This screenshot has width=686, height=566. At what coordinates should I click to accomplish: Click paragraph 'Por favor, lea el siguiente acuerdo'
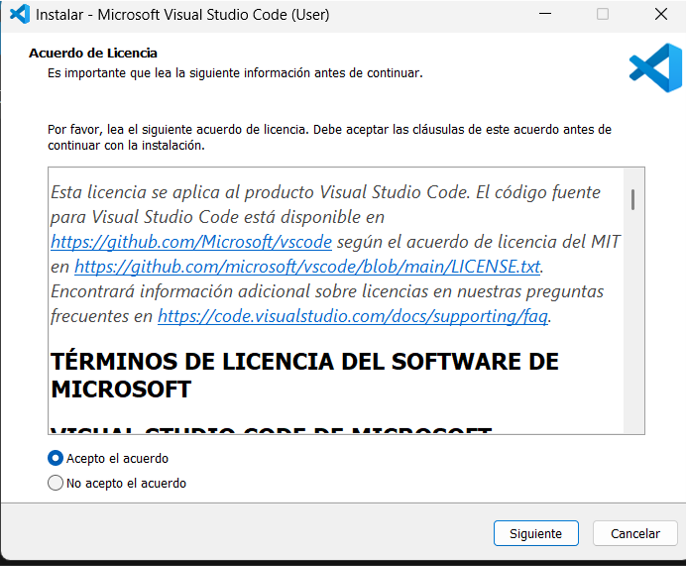point(329,137)
